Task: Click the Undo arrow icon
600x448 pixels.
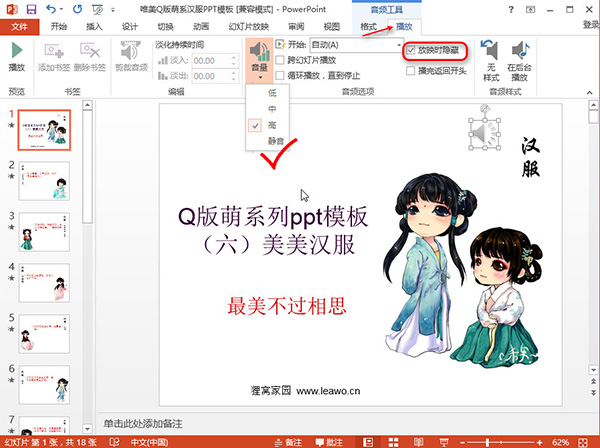Action: 51,9
